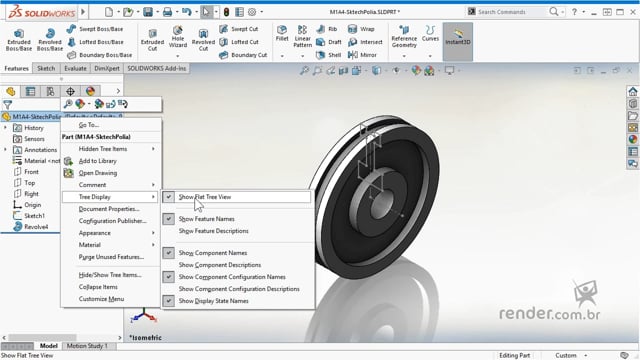Click the Customize Menu entry
Screen dimensions: 640x360
point(101,299)
